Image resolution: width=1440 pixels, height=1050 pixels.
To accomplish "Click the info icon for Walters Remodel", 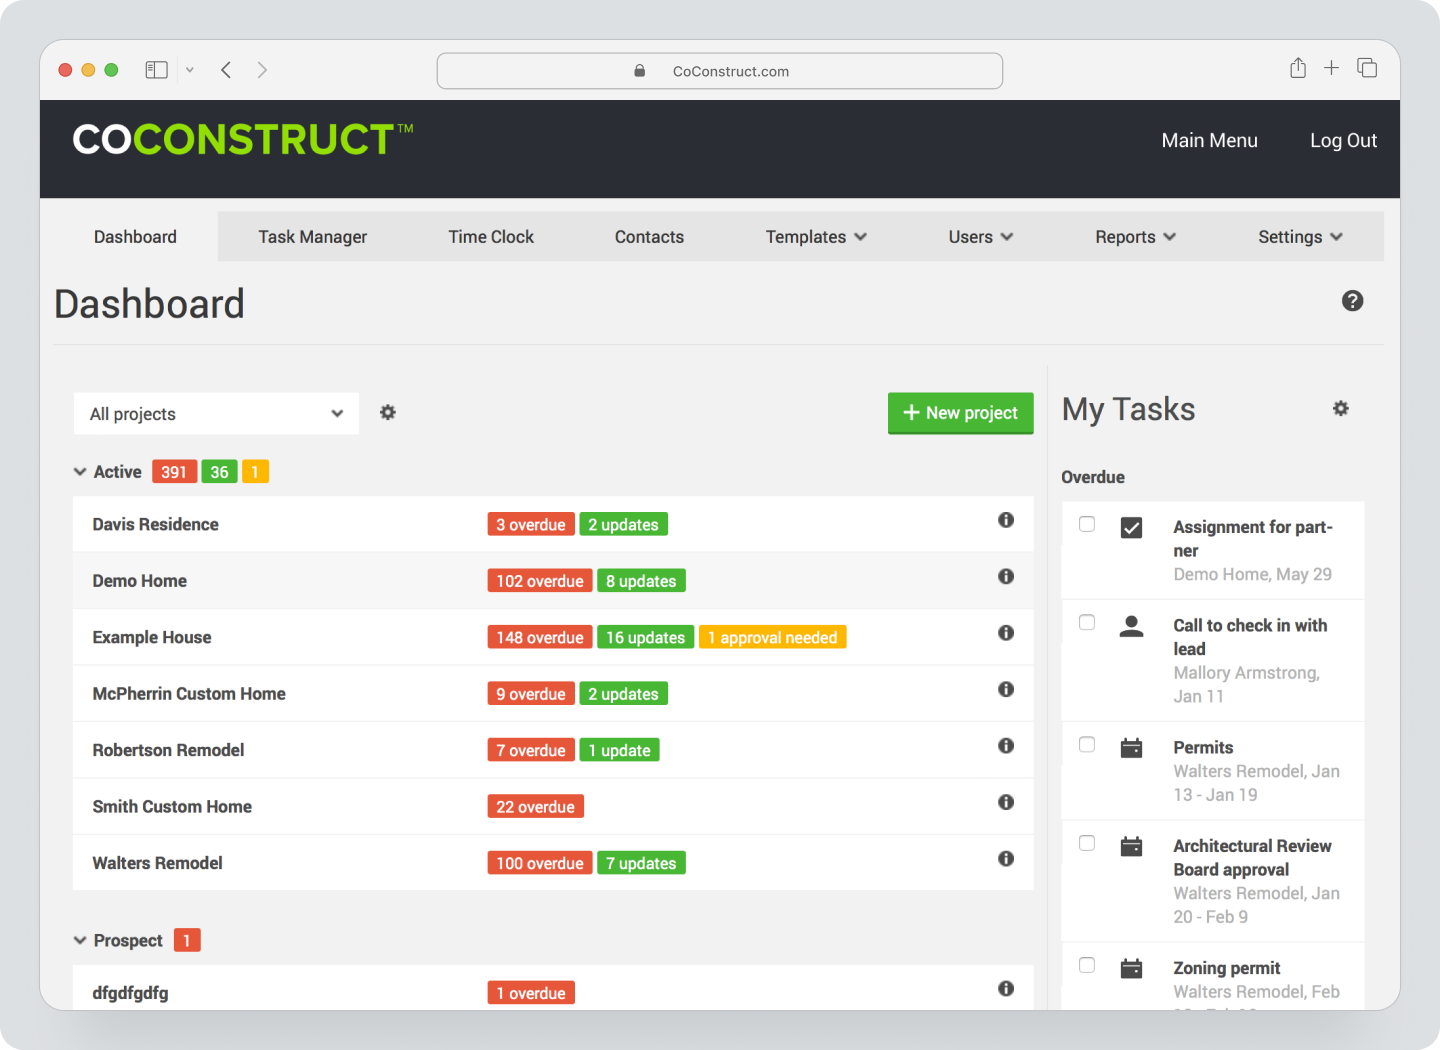I will [x=1006, y=858].
